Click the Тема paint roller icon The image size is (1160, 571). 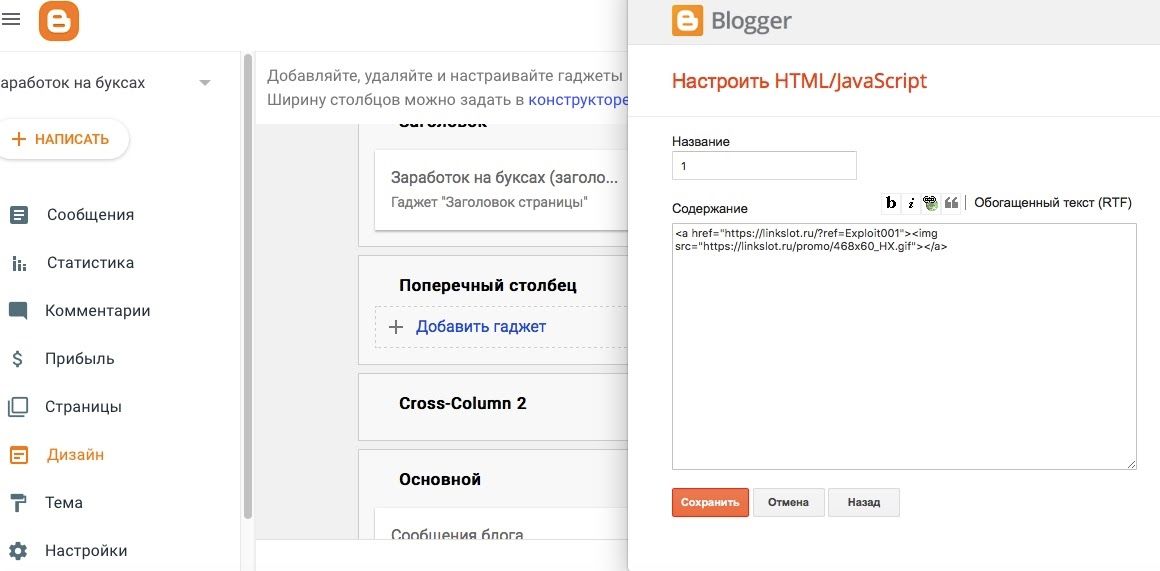coord(18,504)
